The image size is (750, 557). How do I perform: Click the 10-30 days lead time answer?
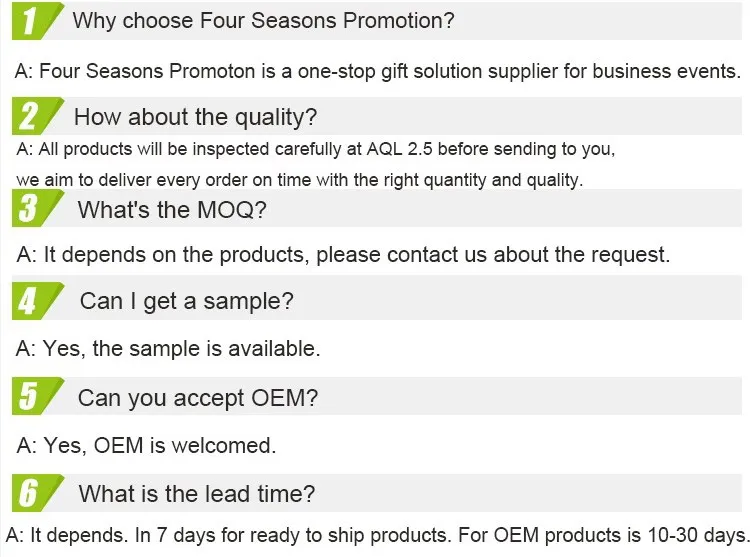pyautogui.click(x=377, y=533)
